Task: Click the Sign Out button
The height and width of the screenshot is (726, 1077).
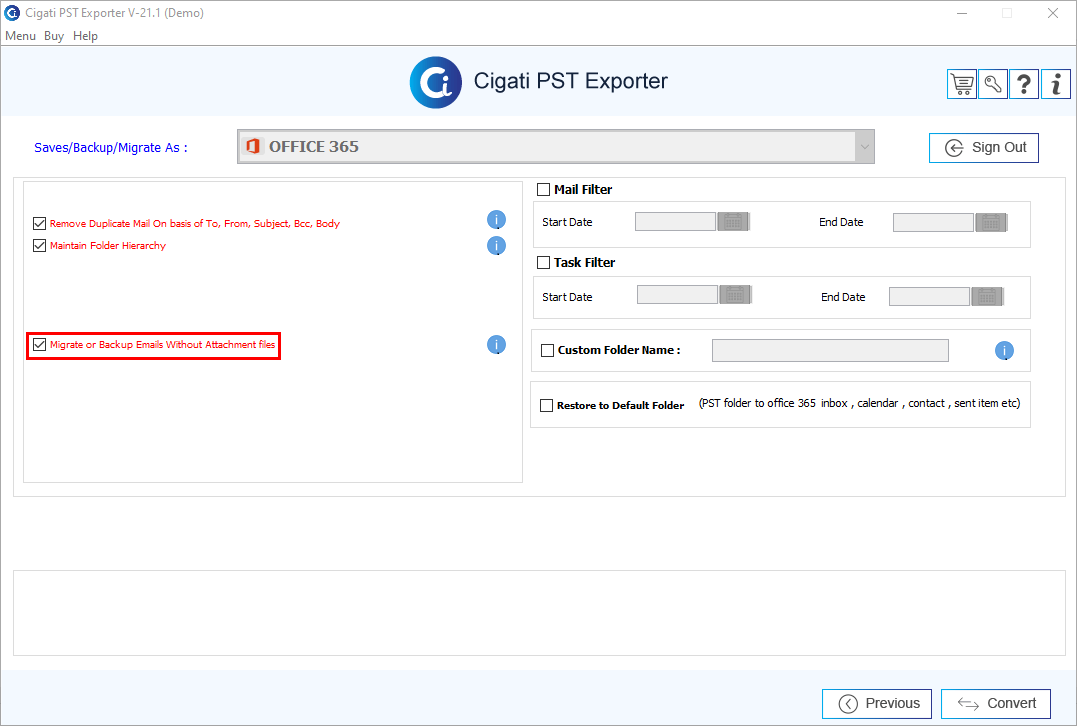Action: pyautogui.click(x=984, y=148)
